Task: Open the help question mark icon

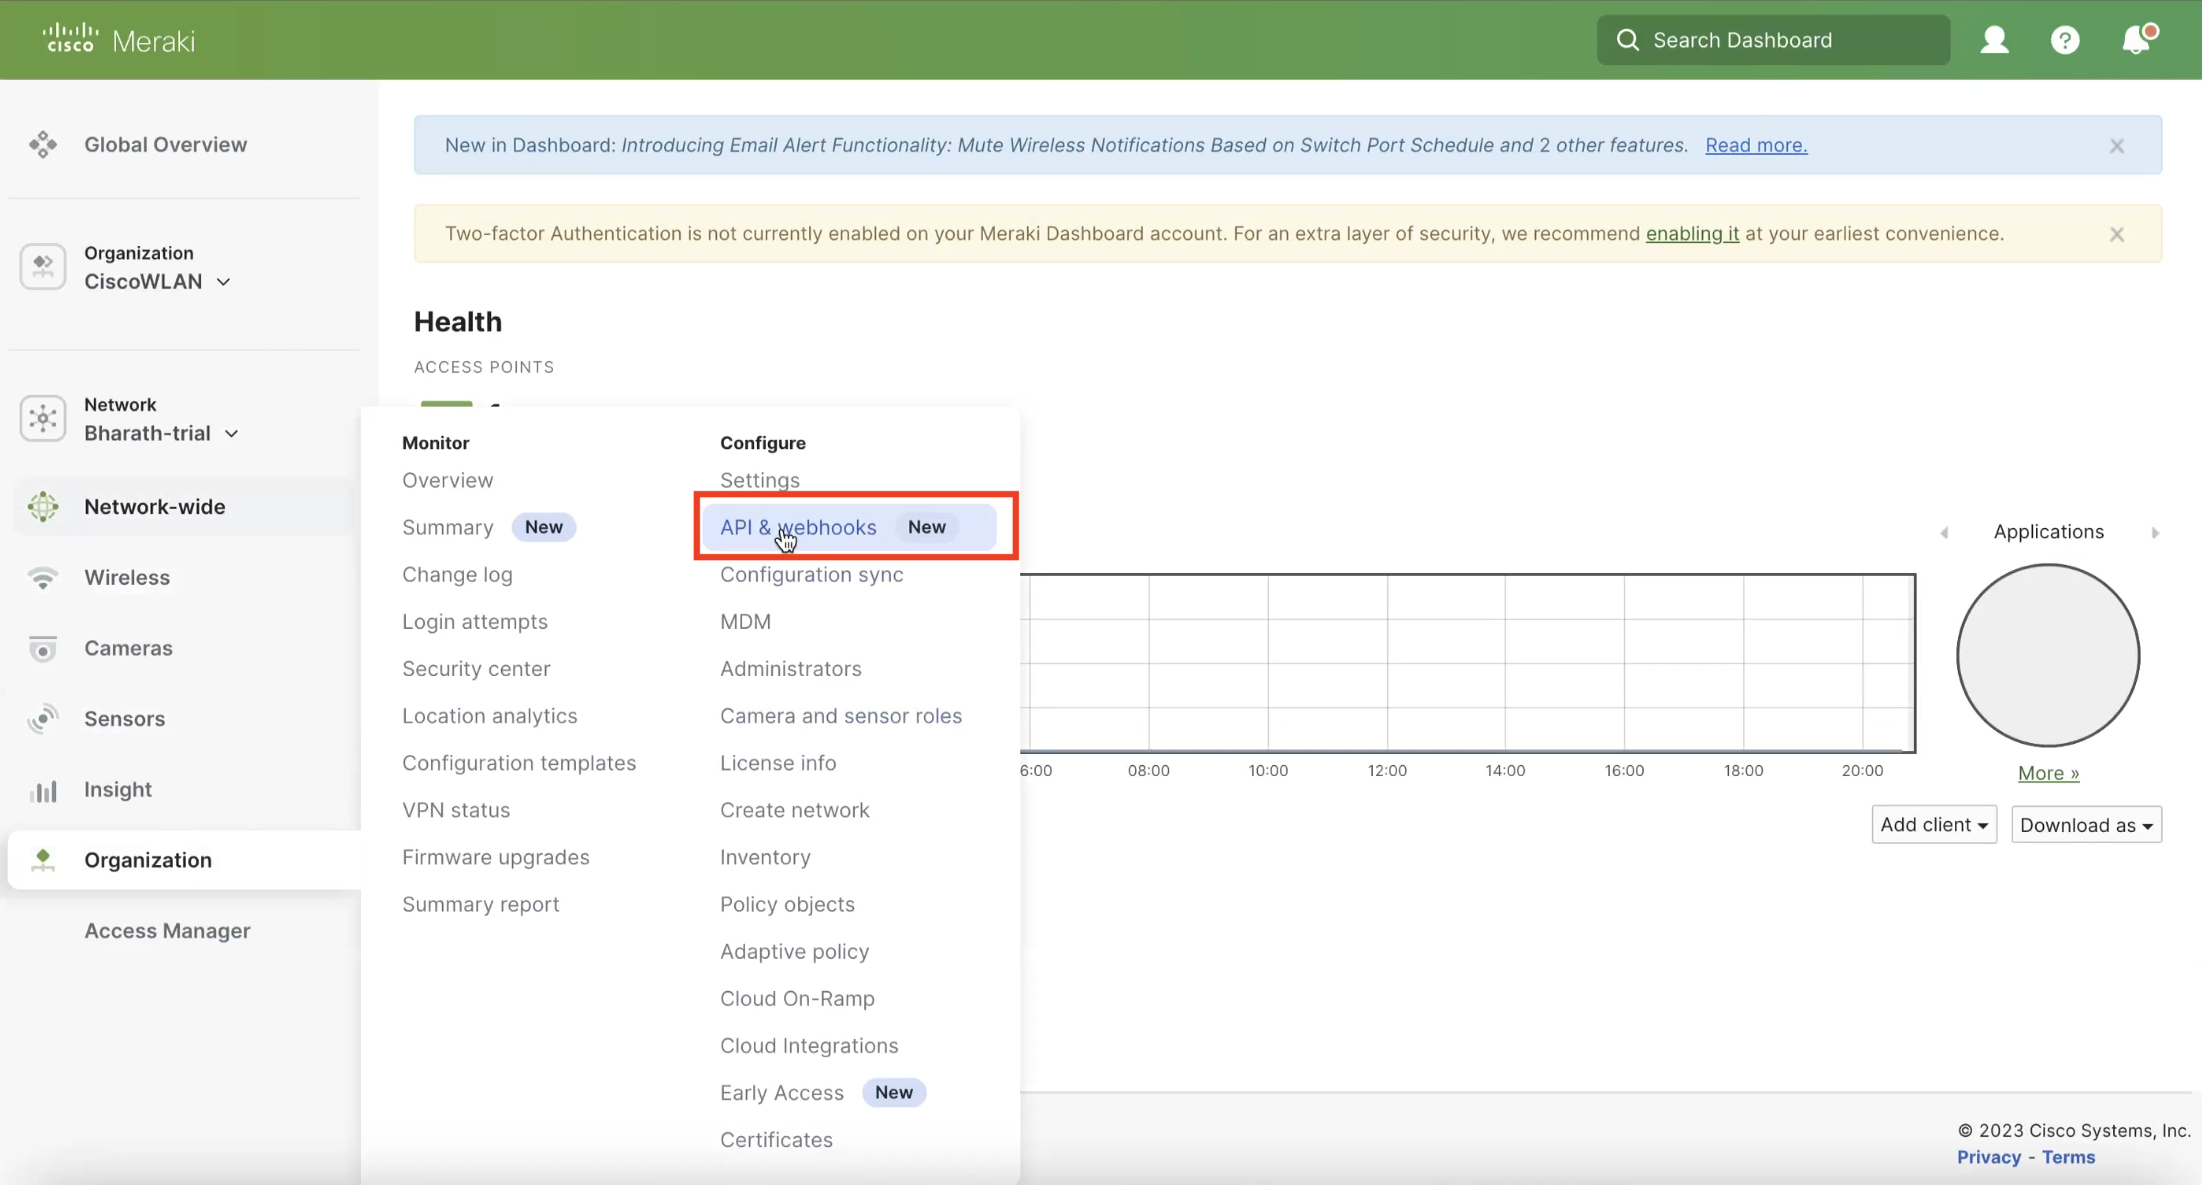Action: tap(2065, 40)
